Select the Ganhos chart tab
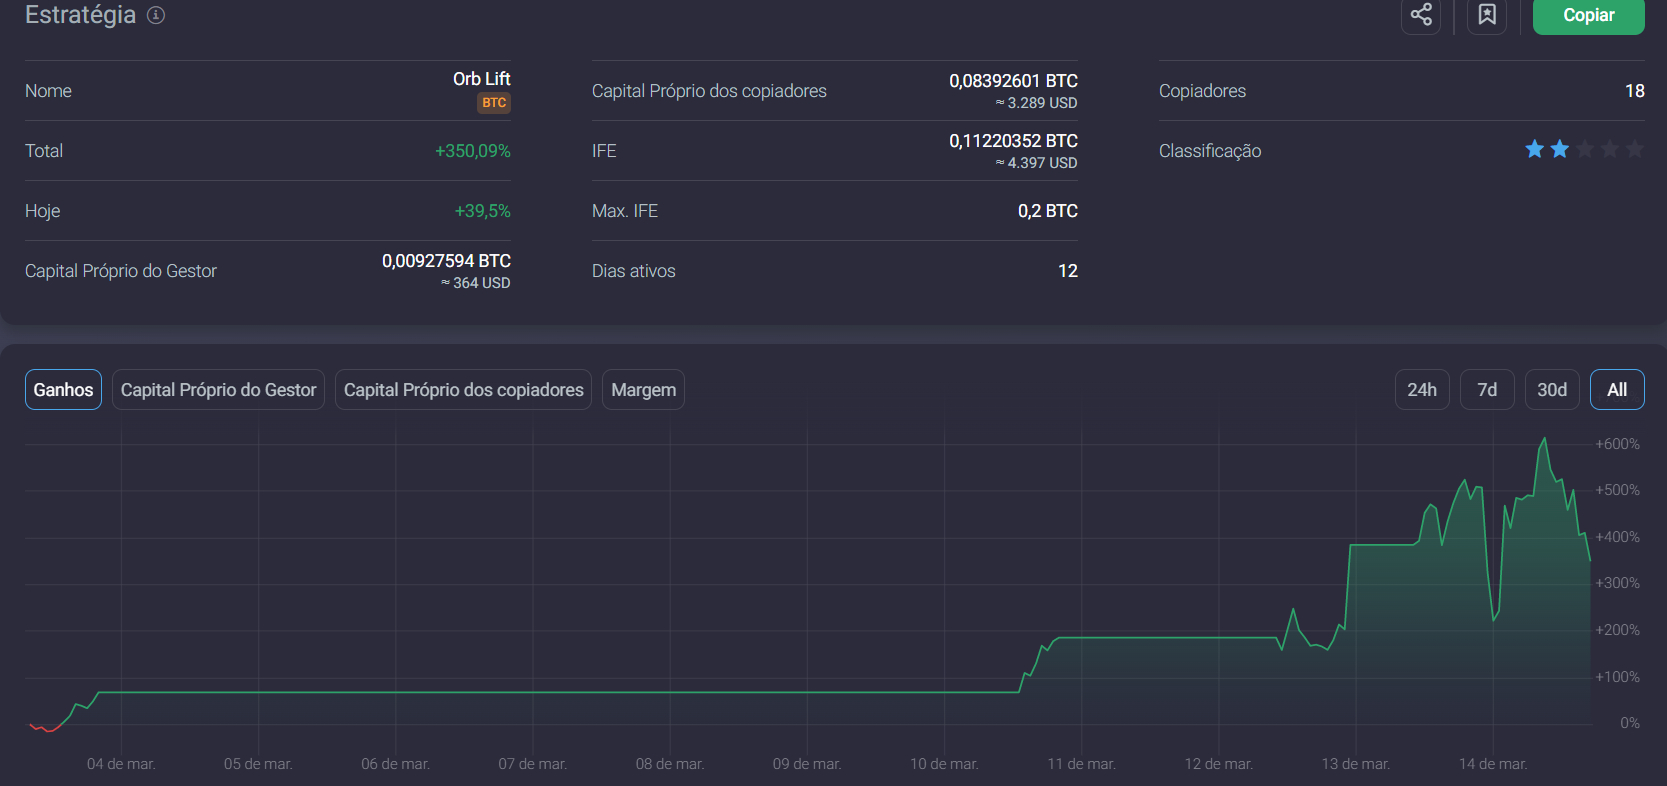The height and width of the screenshot is (786, 1667). [x=63, y=390]
